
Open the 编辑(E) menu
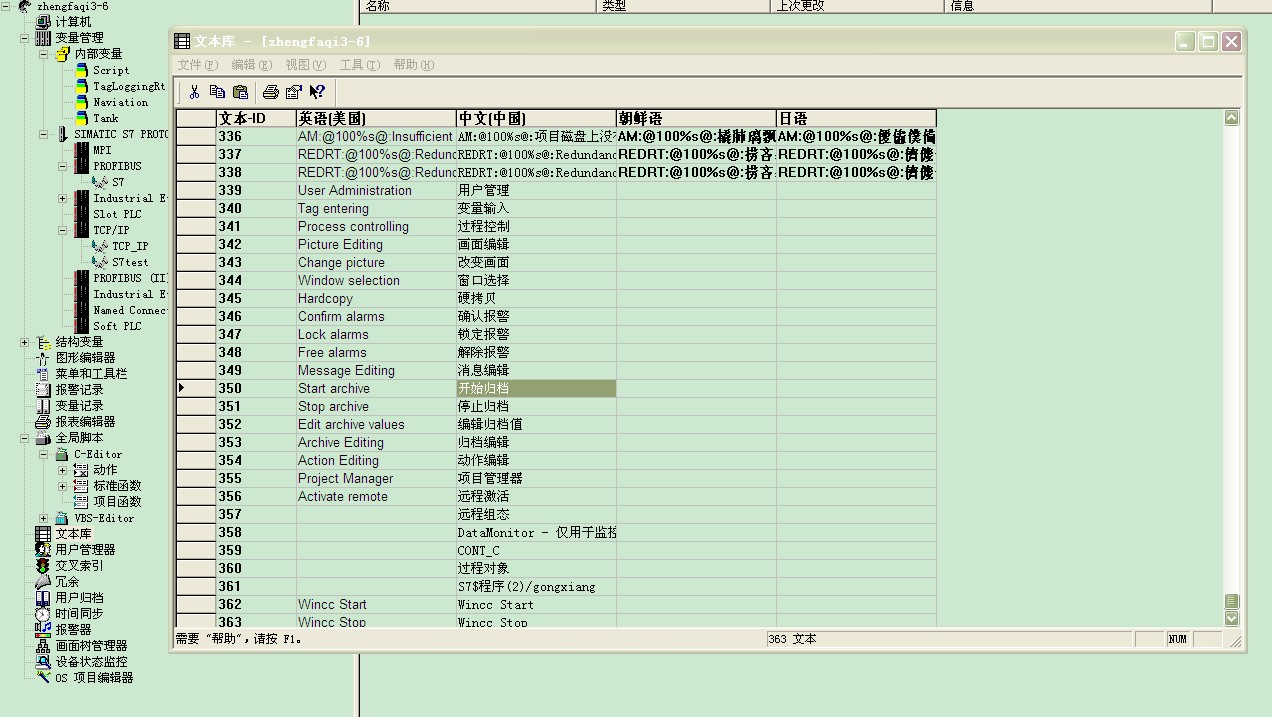pos(251,65)
